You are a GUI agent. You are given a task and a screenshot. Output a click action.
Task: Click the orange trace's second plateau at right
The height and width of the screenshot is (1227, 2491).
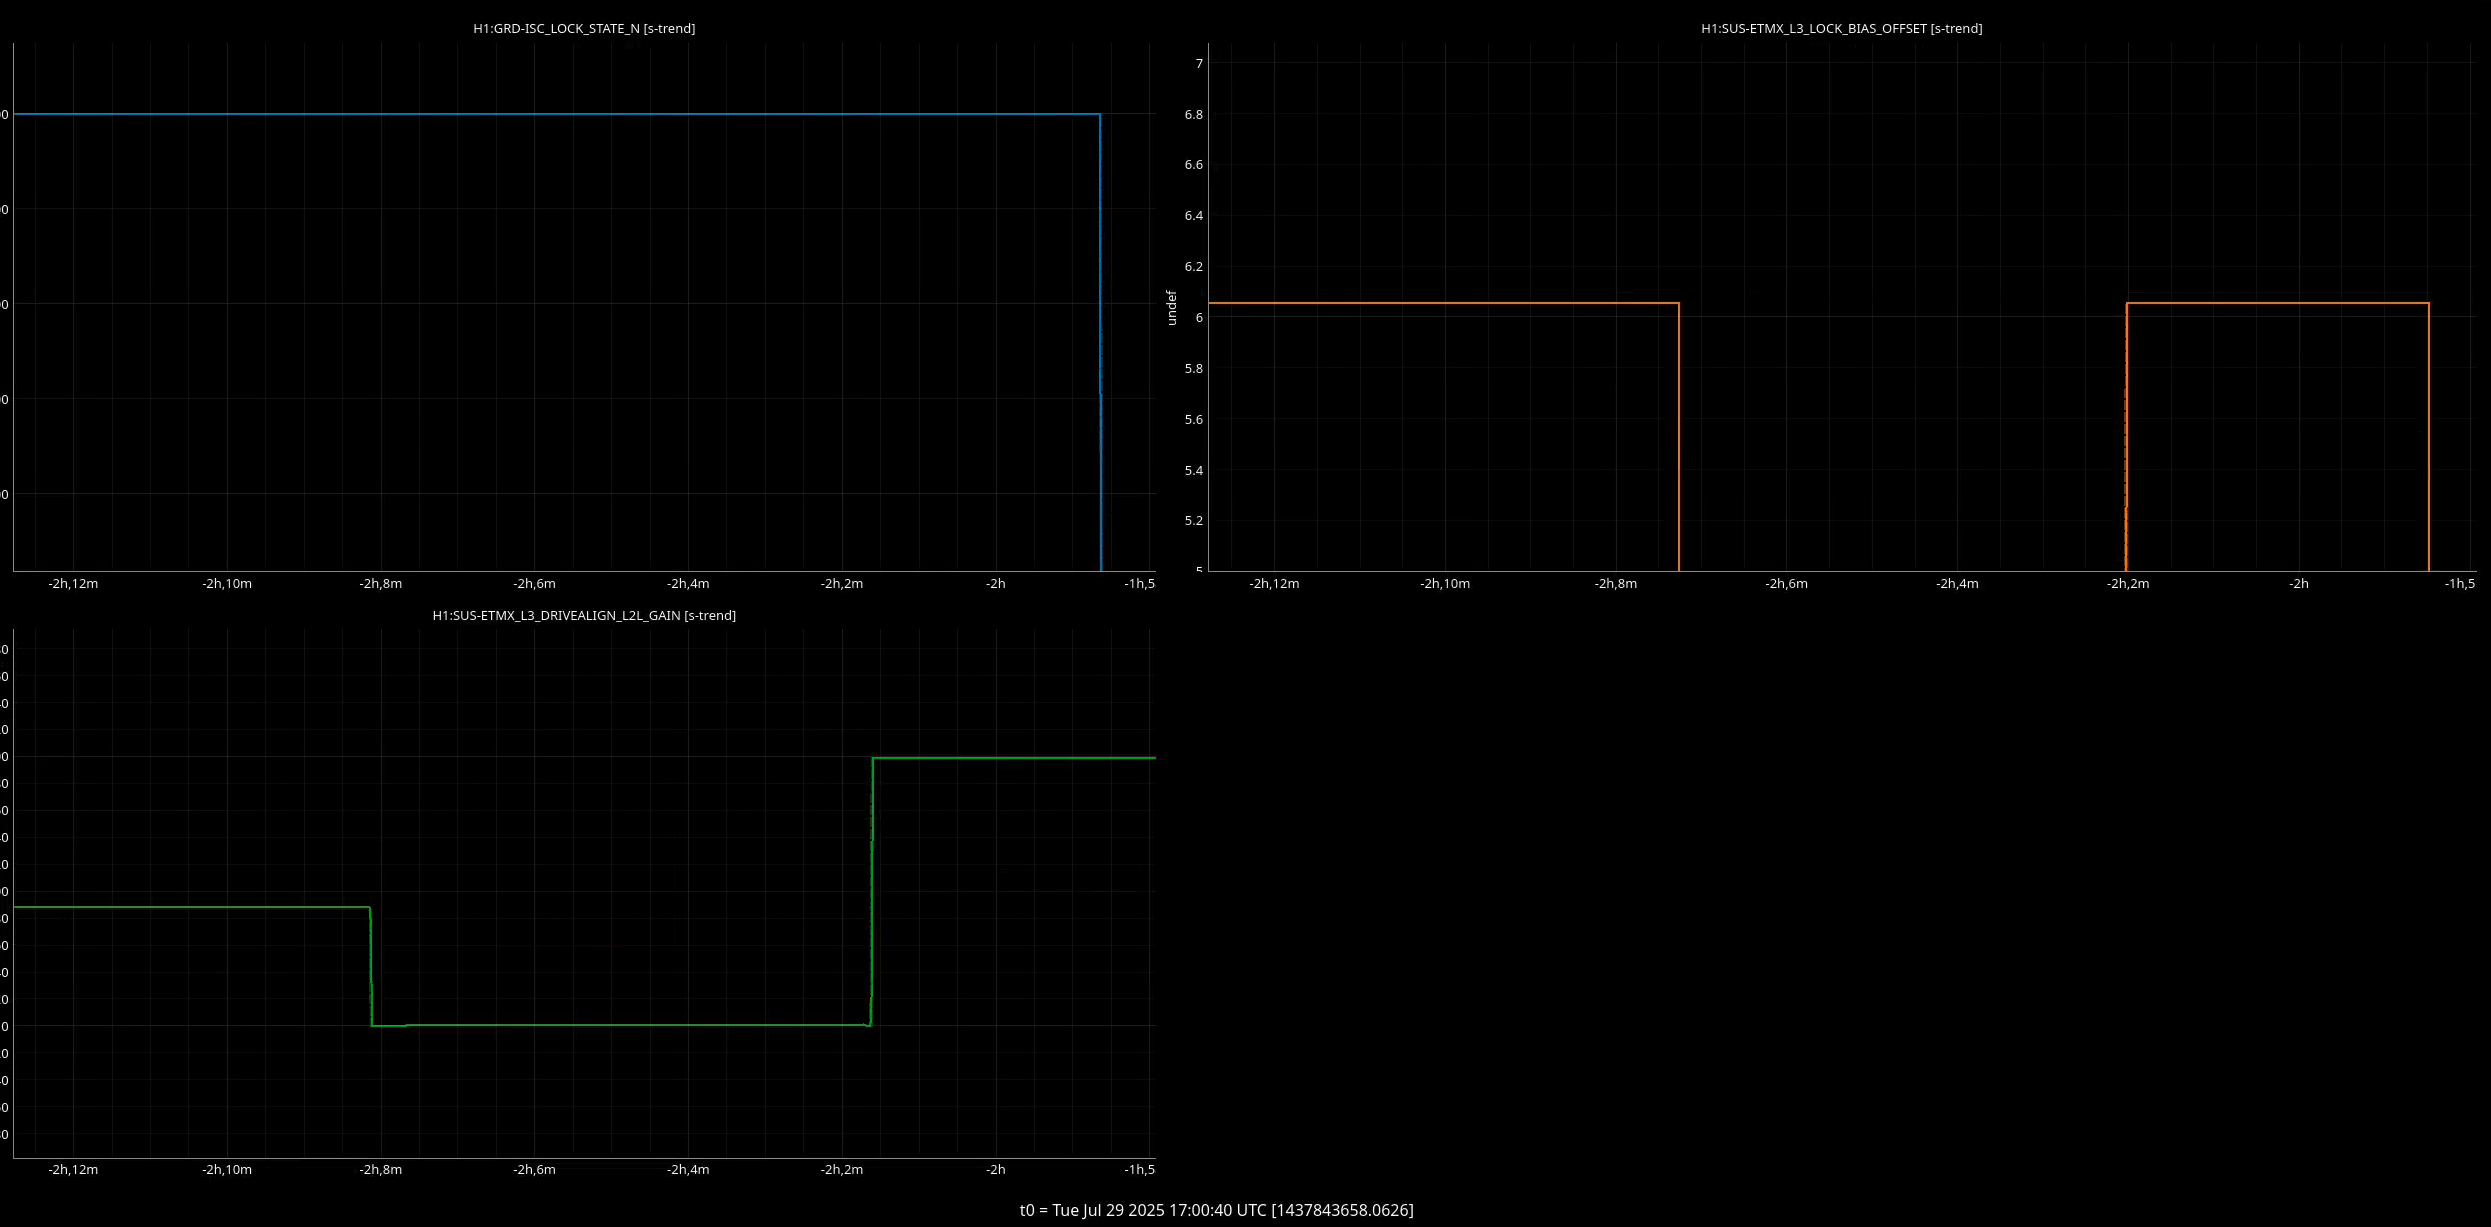click(x=2280, y=303)
